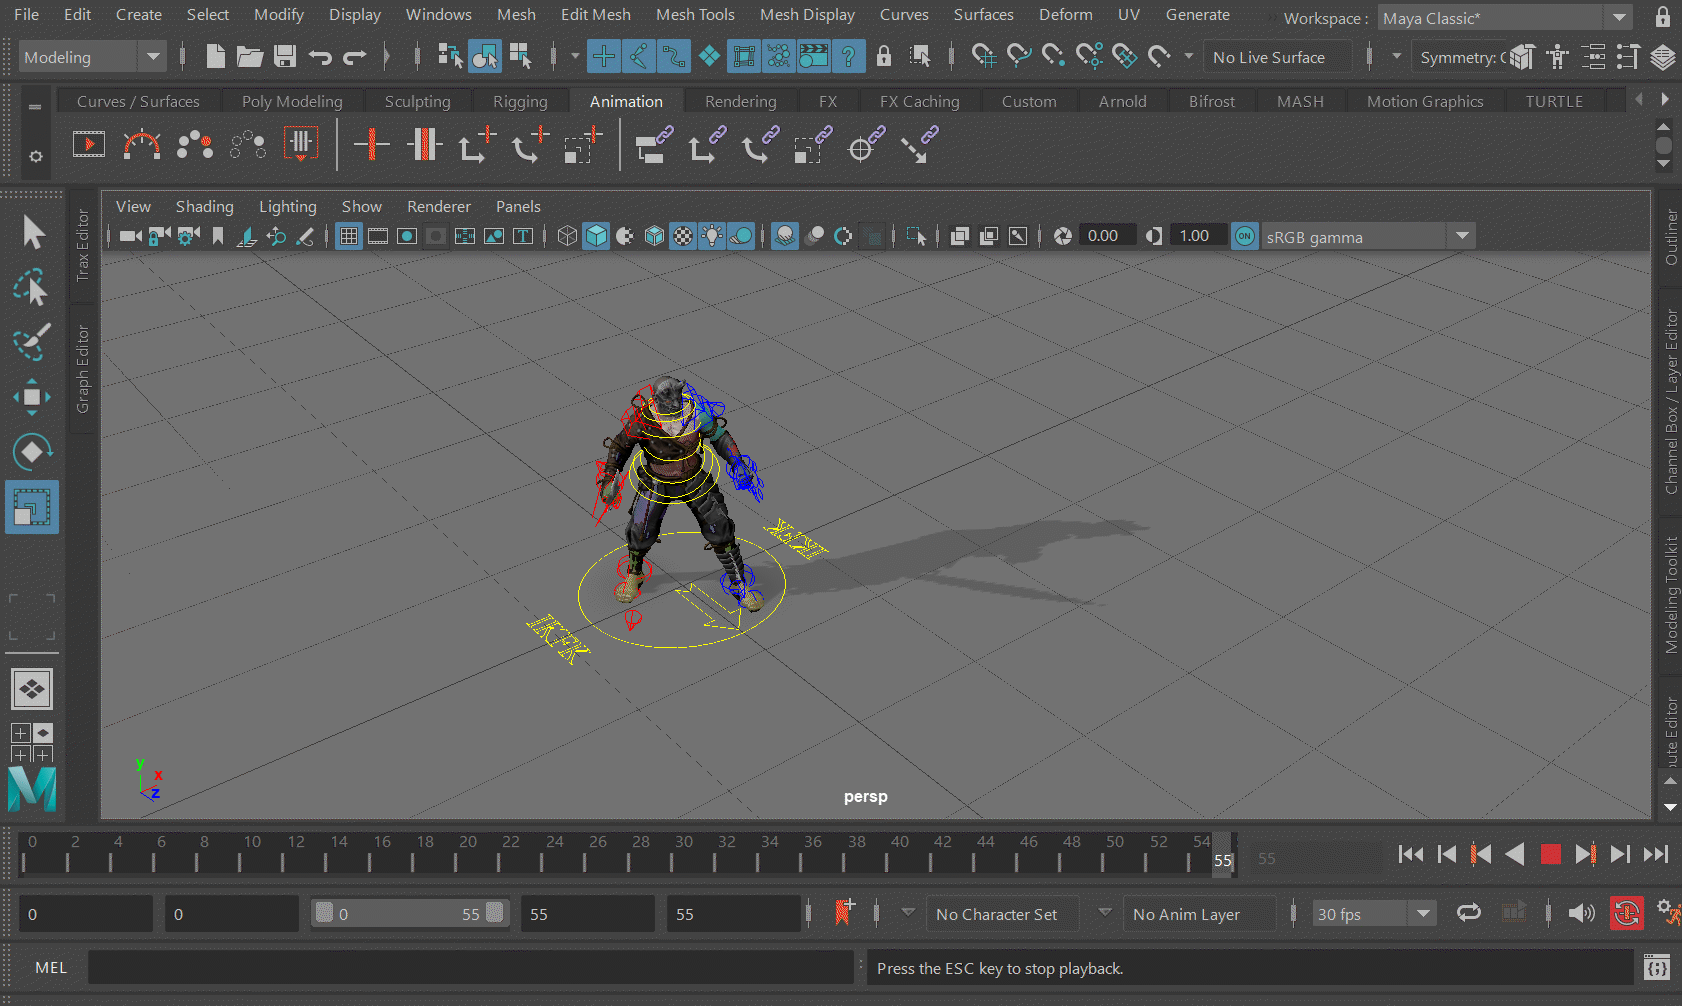Image resolution: width=1682 pixels, height=1006 pixels.
Task: Toggle the sRGB color management ON button
Action: click(1244, 236)
